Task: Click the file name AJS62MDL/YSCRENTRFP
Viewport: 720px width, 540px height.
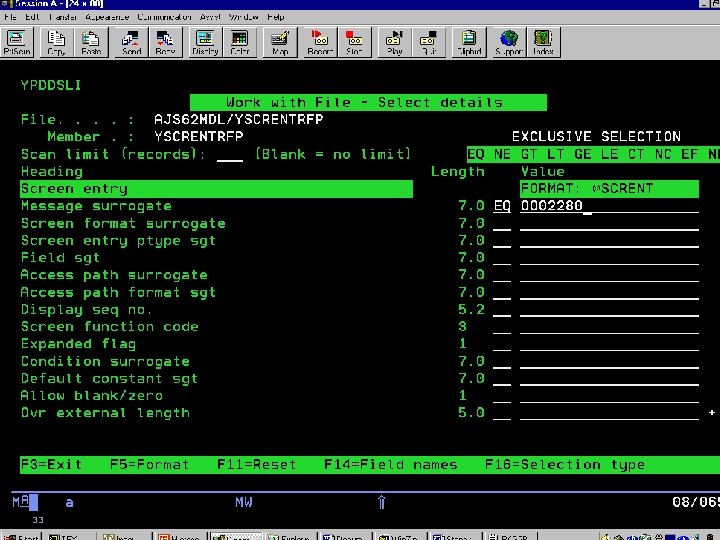Action: (239, 119)
